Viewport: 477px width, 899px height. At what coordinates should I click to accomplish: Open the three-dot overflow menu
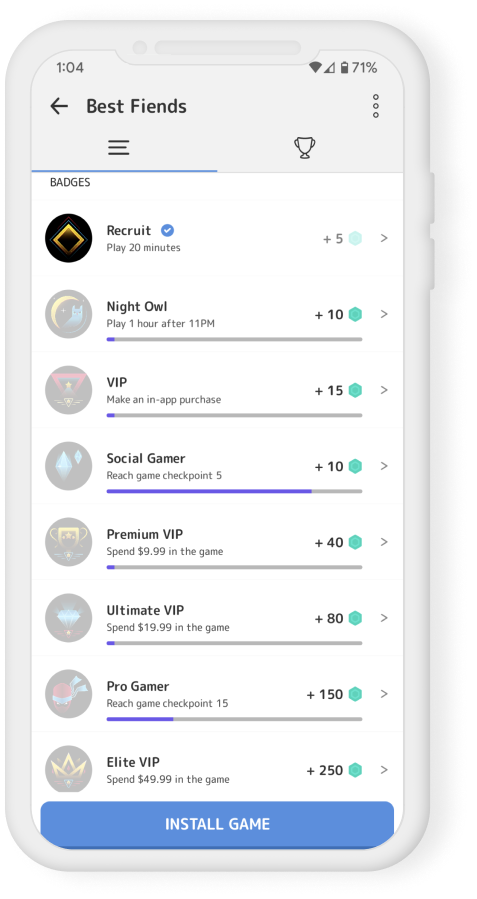[x=376, y=106]
